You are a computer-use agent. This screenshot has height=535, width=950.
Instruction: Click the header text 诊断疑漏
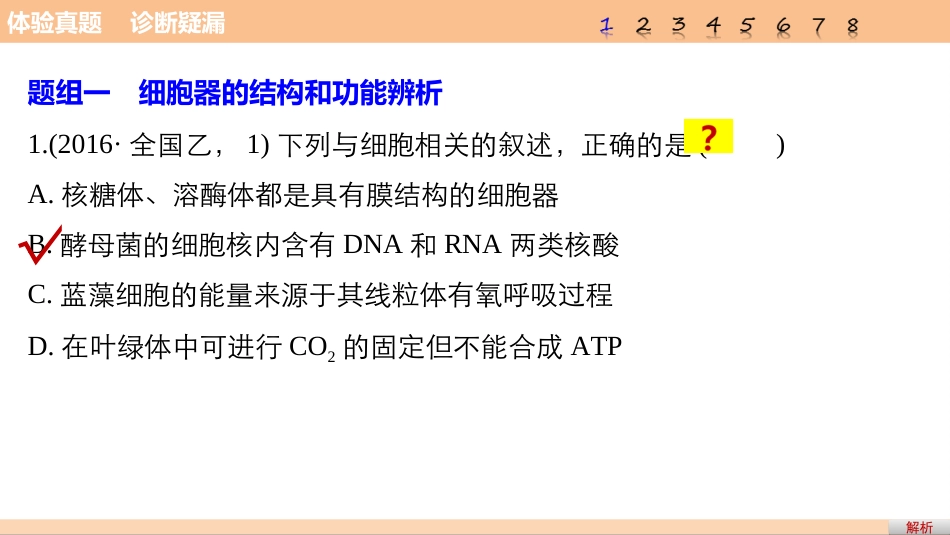[178, 22]
